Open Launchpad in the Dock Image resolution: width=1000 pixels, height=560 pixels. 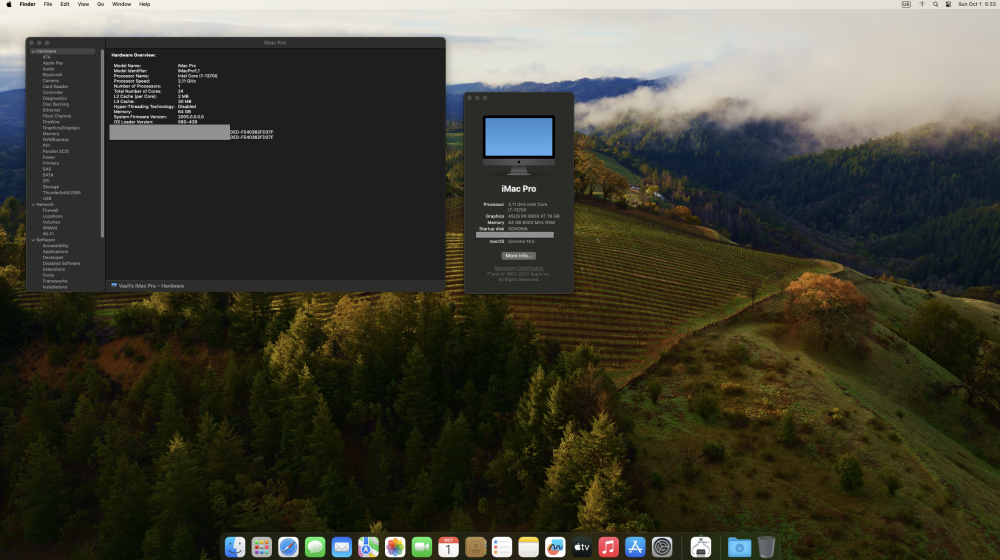pos(261,547)
